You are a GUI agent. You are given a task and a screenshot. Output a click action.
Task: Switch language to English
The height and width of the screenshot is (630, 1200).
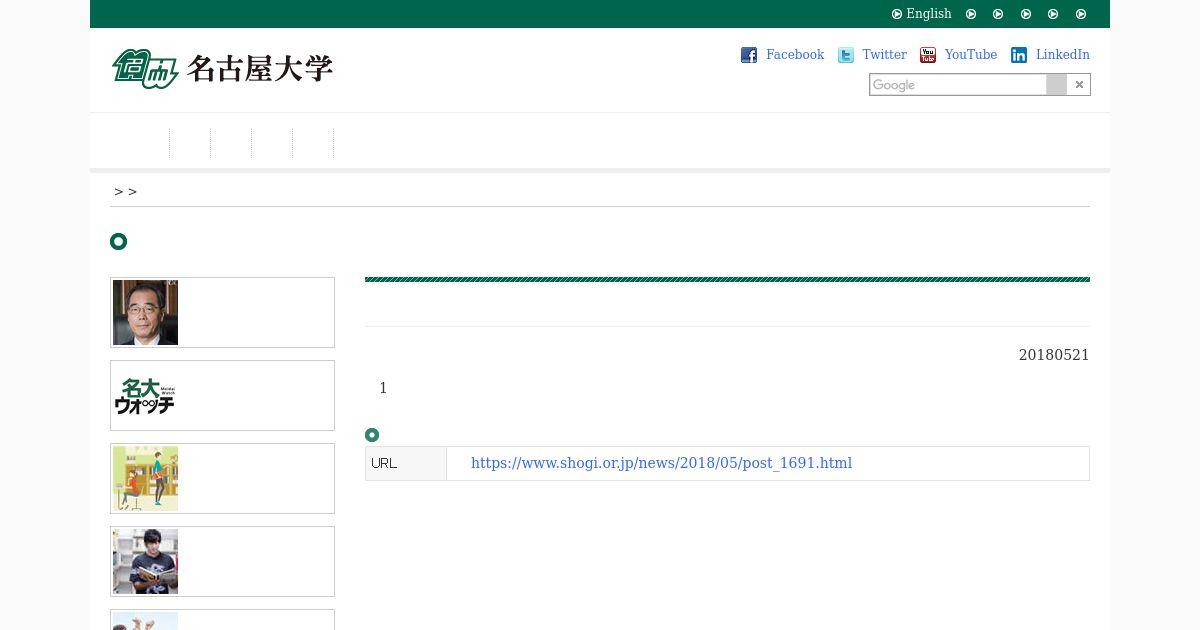tap(929, 14)
